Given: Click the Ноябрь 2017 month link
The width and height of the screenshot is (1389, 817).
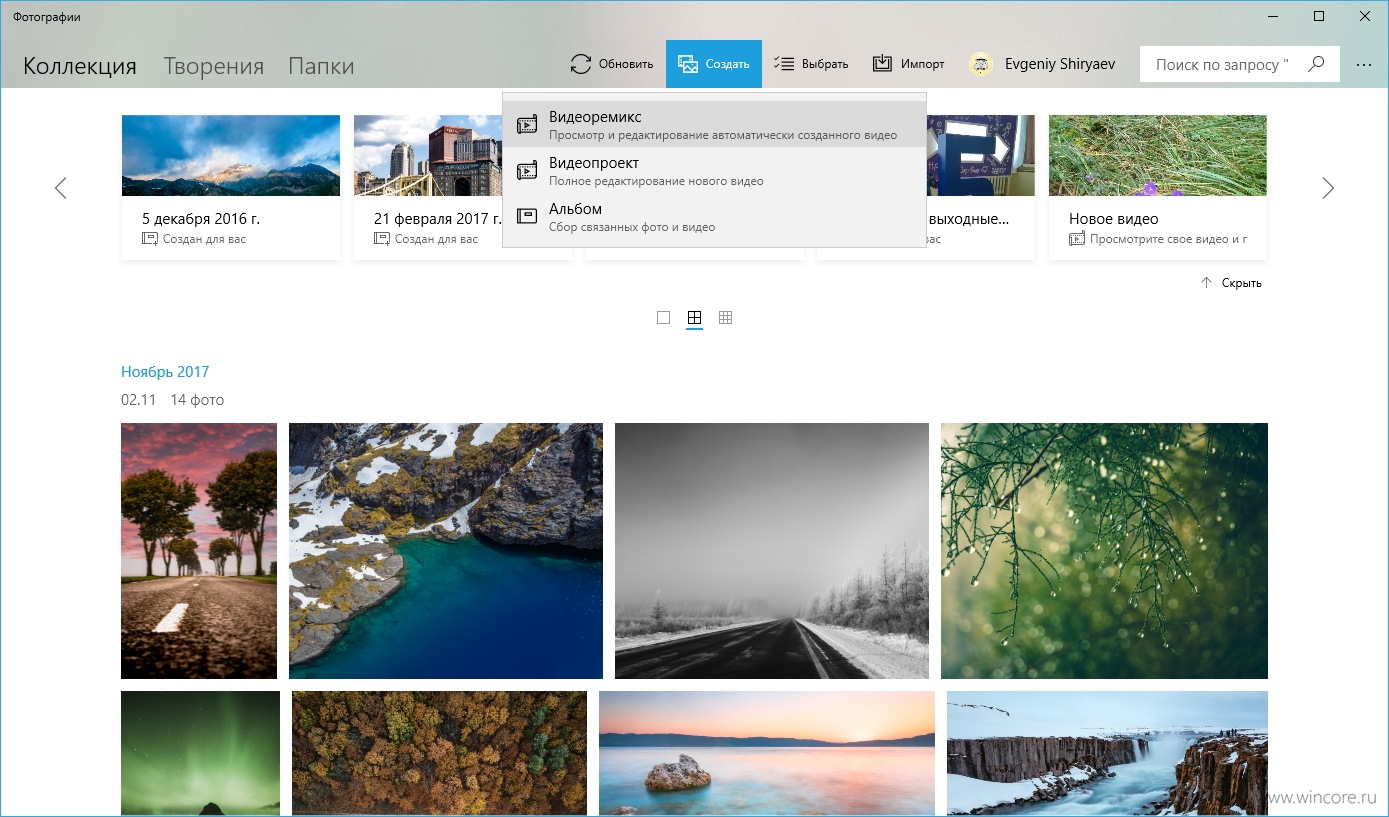Looking at the screenshot, I should [165, 372].
